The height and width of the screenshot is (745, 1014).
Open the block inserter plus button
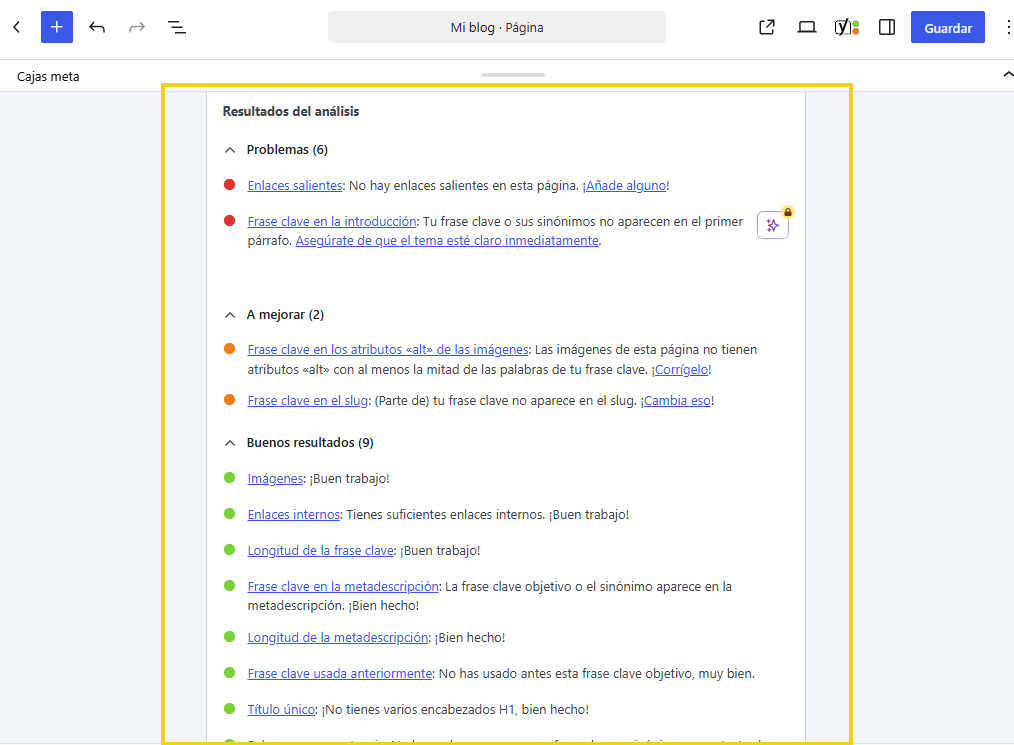tap(57, 27)
